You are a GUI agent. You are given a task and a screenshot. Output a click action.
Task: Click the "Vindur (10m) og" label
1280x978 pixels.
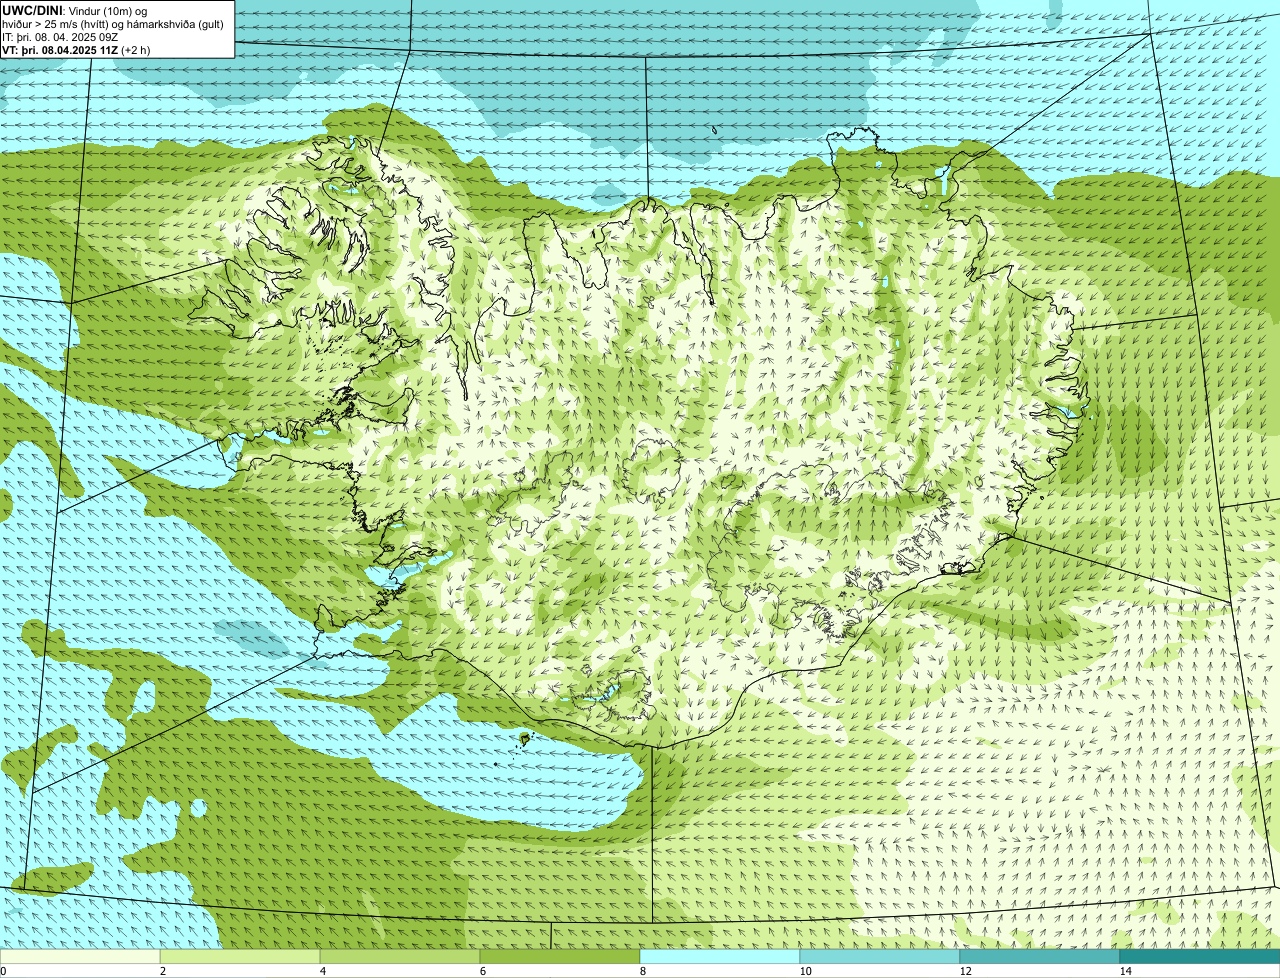tap(108, 10)
